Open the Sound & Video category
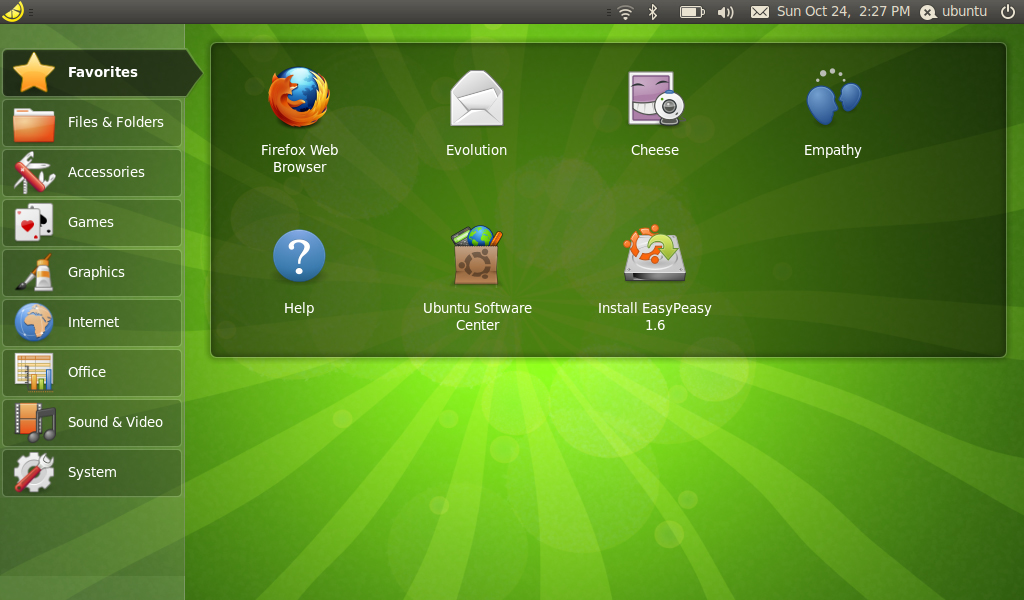1024x600 pixels. click(x=92, y=422)
